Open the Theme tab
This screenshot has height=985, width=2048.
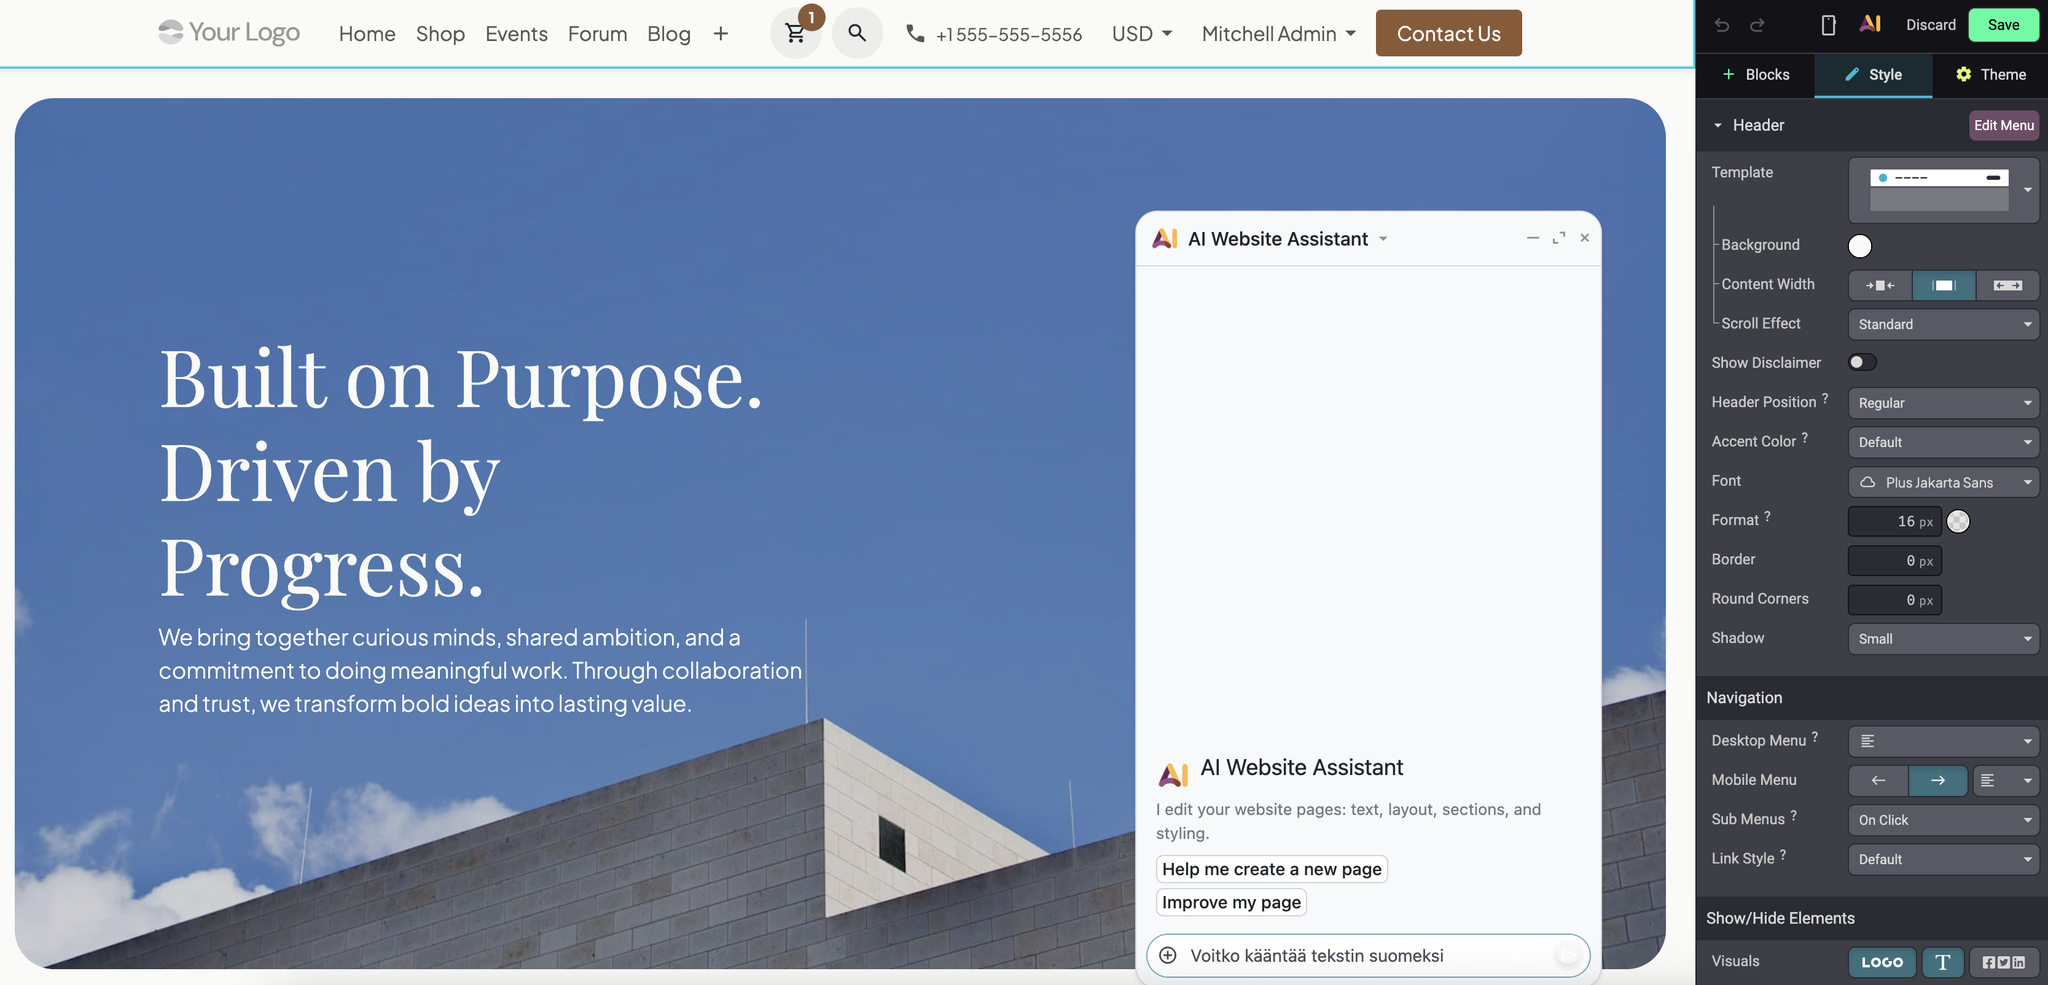1990,75
